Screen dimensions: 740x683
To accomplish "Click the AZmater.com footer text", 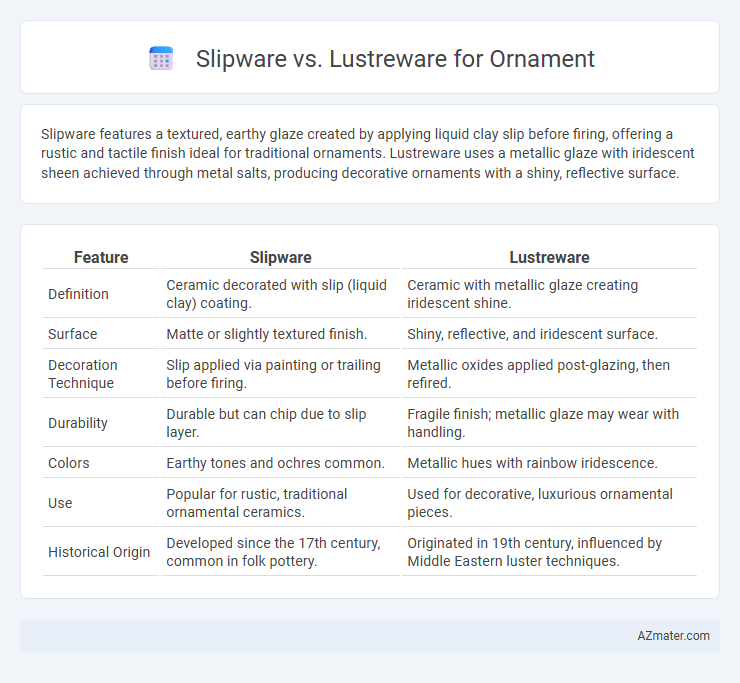I will tap(673, 636).
